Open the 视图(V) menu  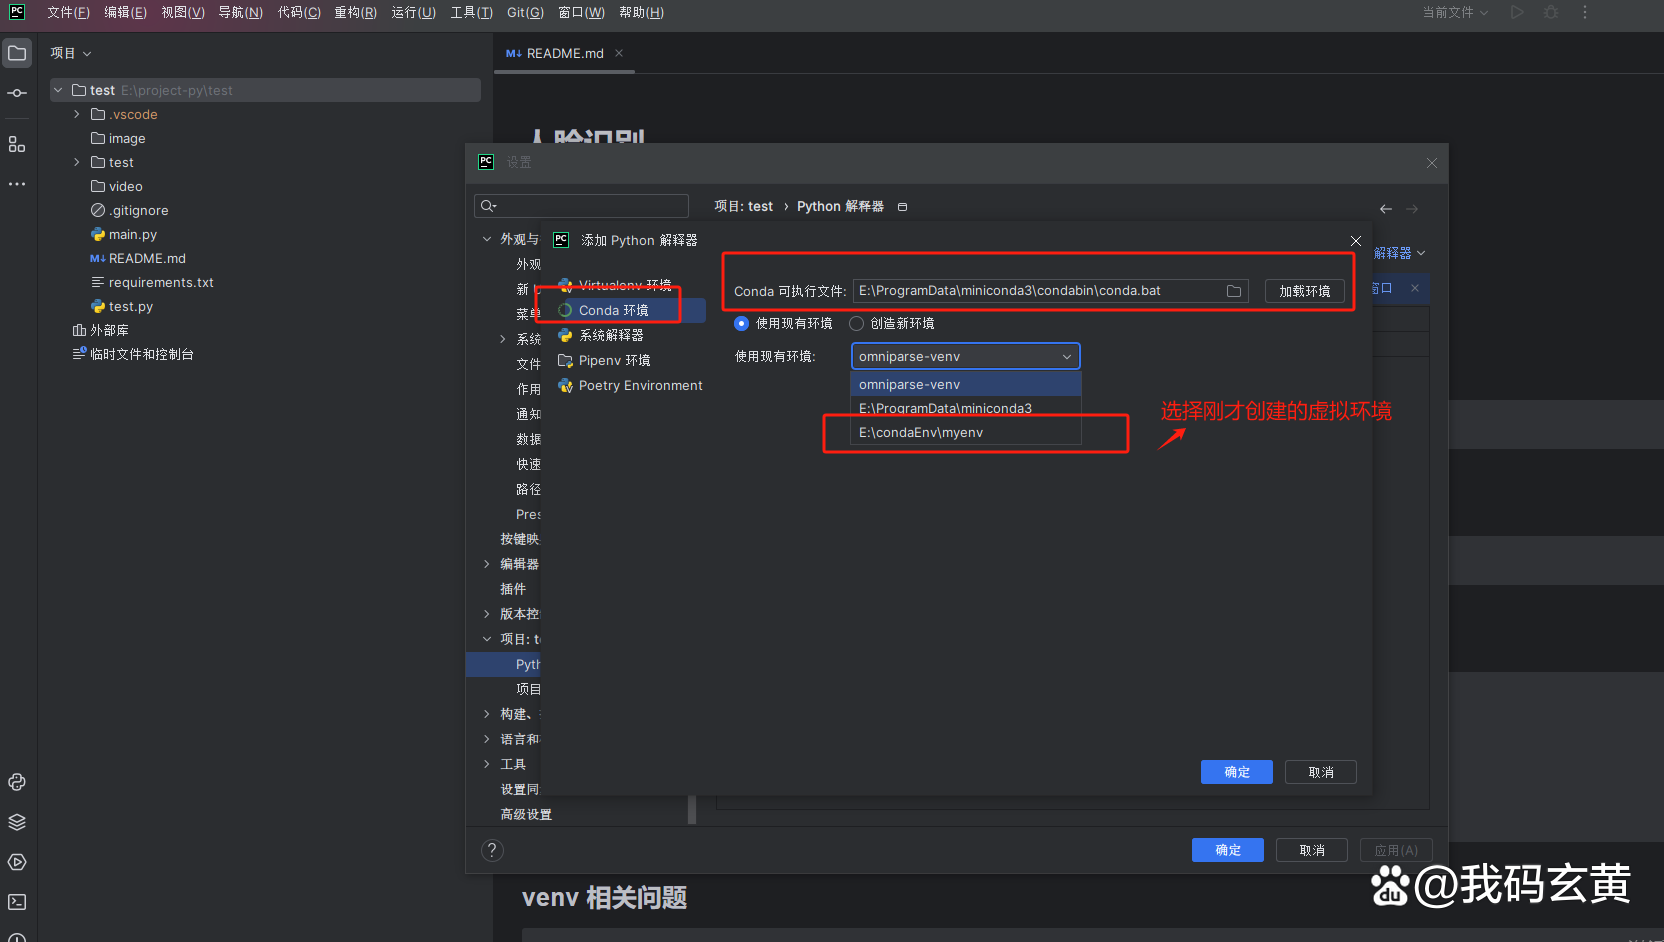tap(183, 12)
